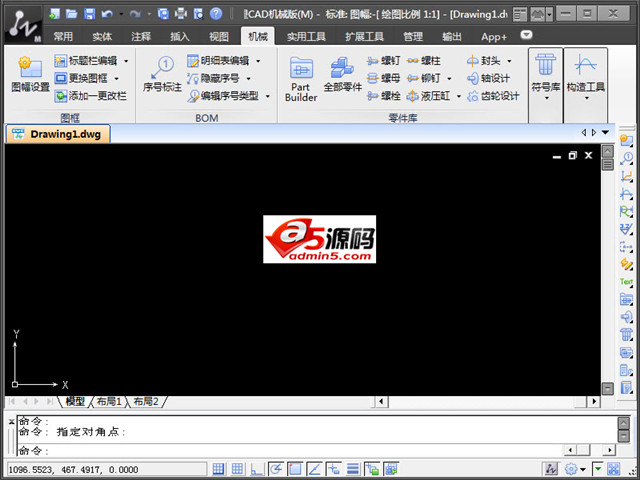Expand the 铆钉 dropdown arrow
The image size is (640, 480).
pos(449,78)
